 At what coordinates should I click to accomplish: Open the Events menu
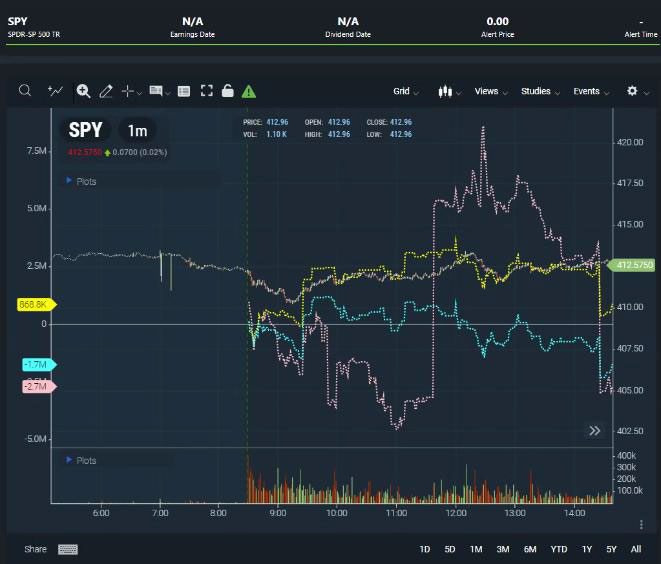point(591,91)
